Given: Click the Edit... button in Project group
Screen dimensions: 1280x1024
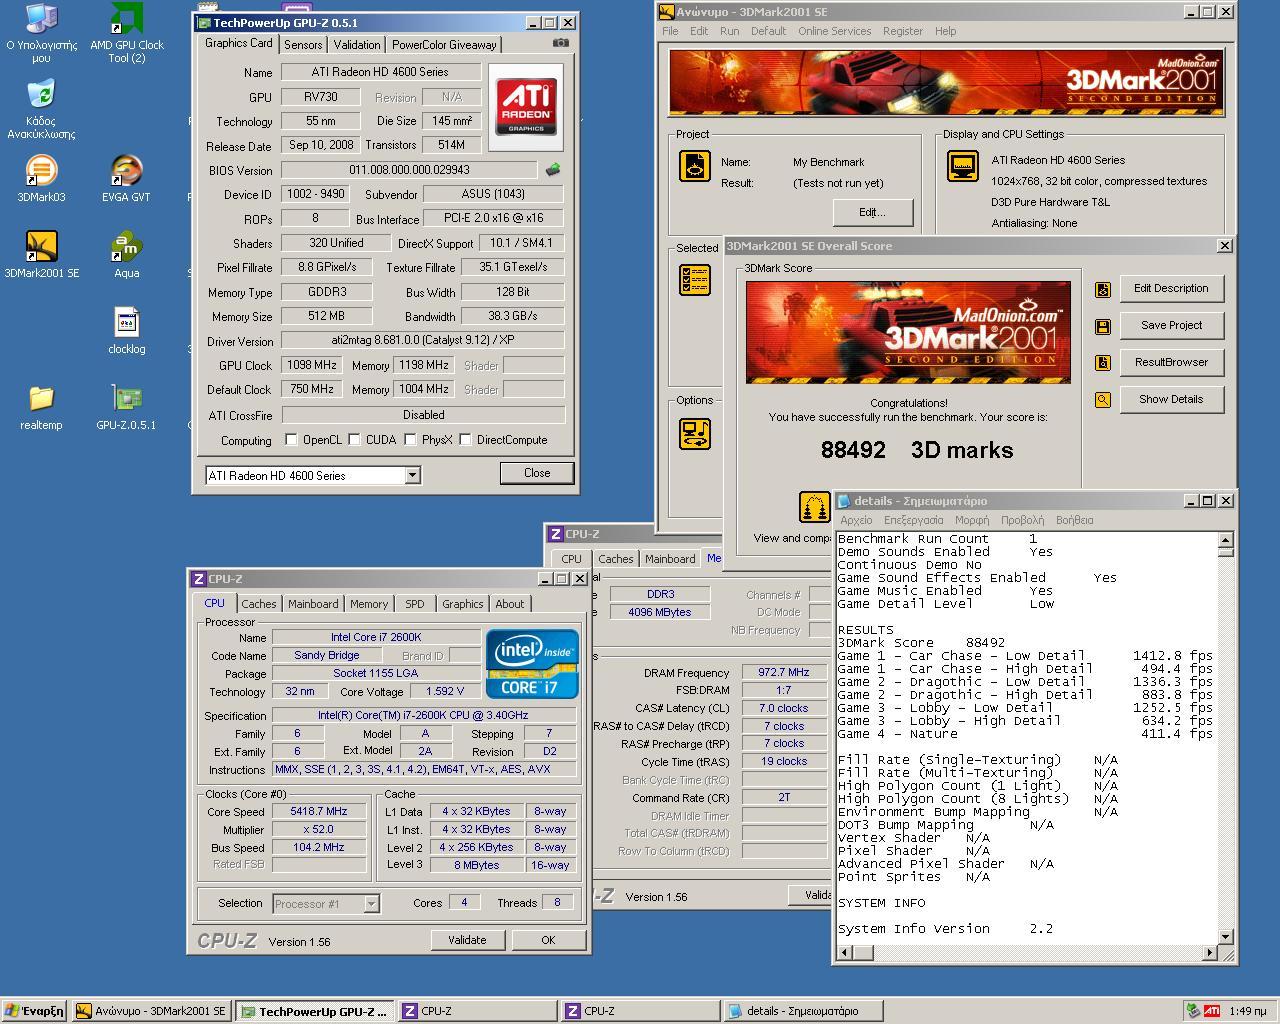Looking at the screenshot, I should [872, 212].
